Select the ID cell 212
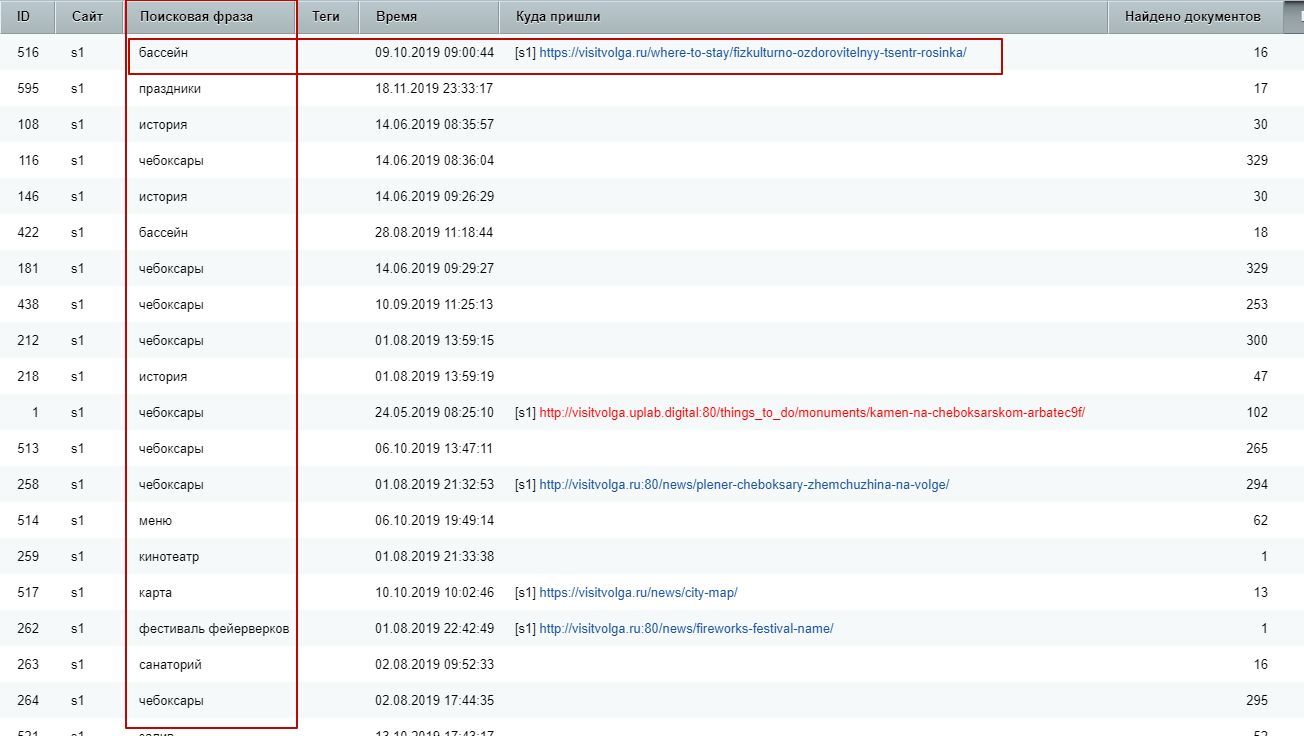Screen dimensions: 1304x736 pos(28,341)
